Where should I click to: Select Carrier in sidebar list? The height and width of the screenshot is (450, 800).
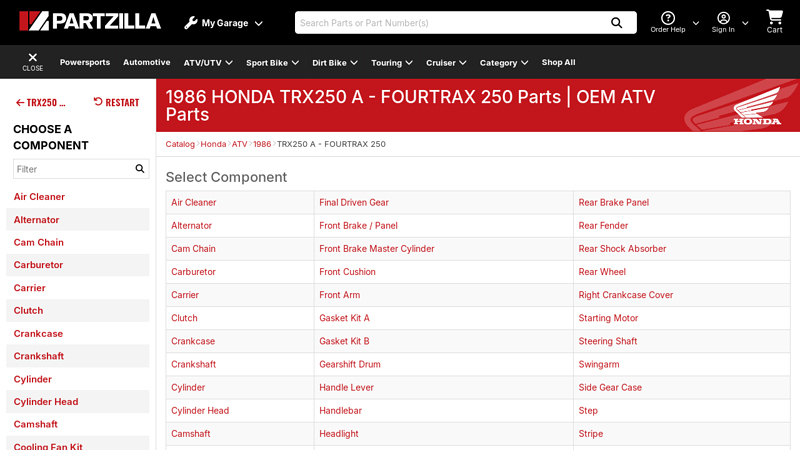tap(30, 288)
